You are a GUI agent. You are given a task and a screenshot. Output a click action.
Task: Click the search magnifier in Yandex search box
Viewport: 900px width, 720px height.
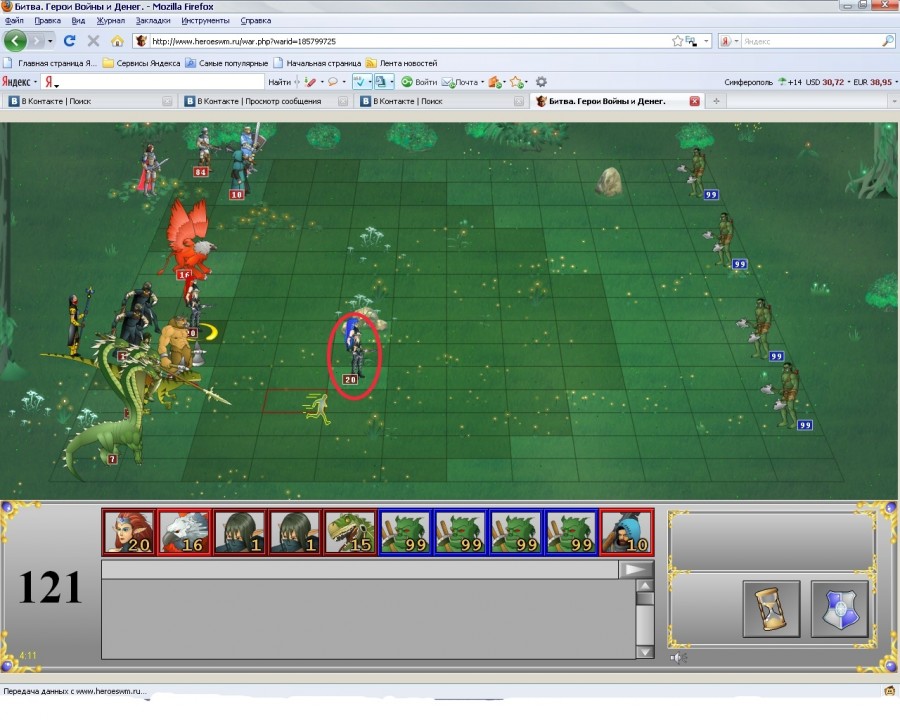pyautogui.click(x=887, y=41)
